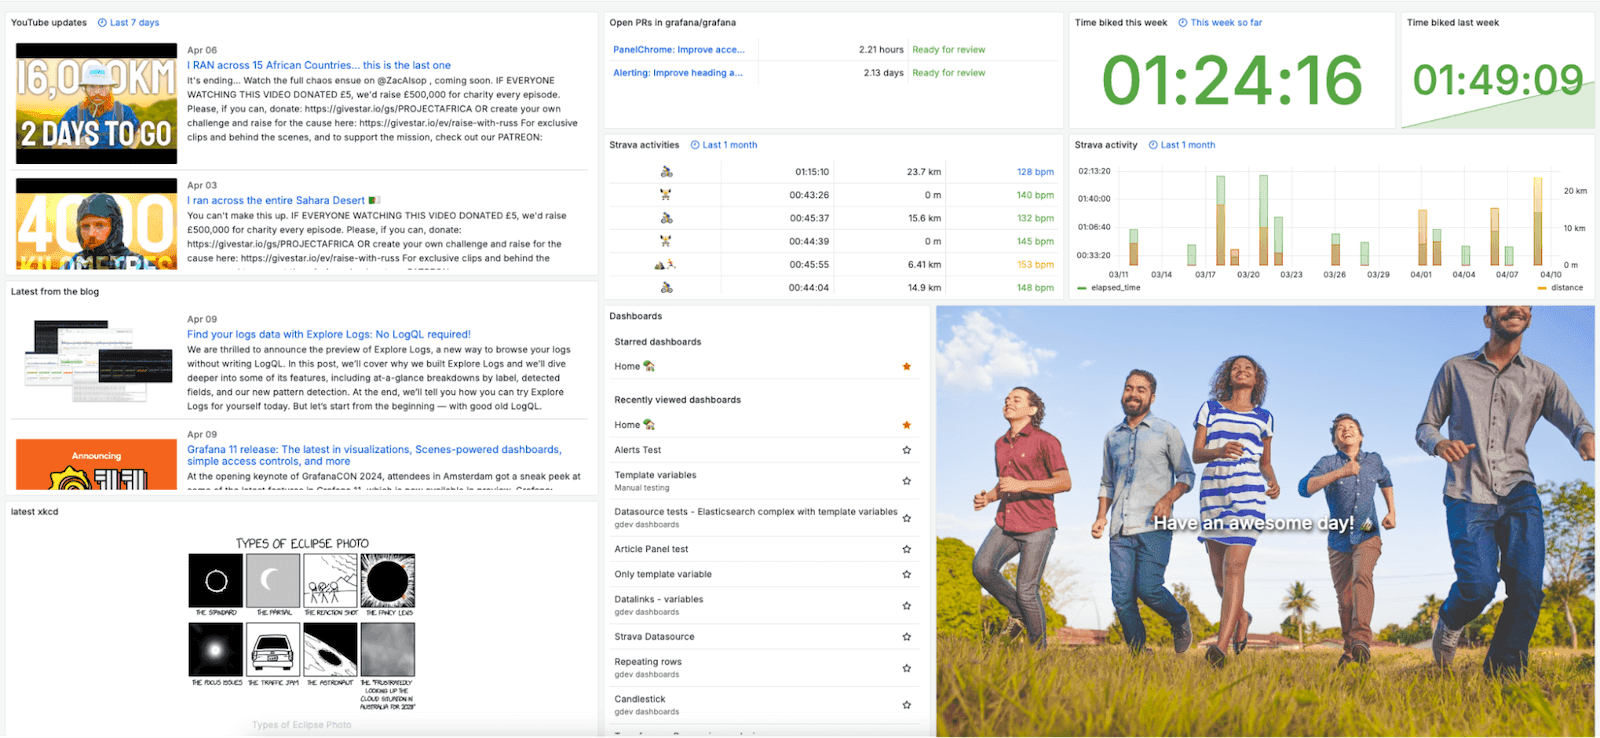This screenshot has width=1600, height=738.
Task: Open the Template variables dashboard
Action: 655,475
